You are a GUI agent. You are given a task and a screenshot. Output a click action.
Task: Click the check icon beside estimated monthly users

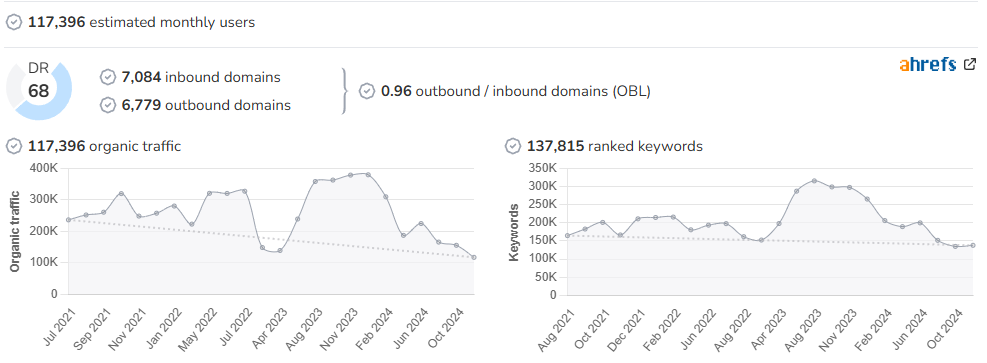point(14,23)
